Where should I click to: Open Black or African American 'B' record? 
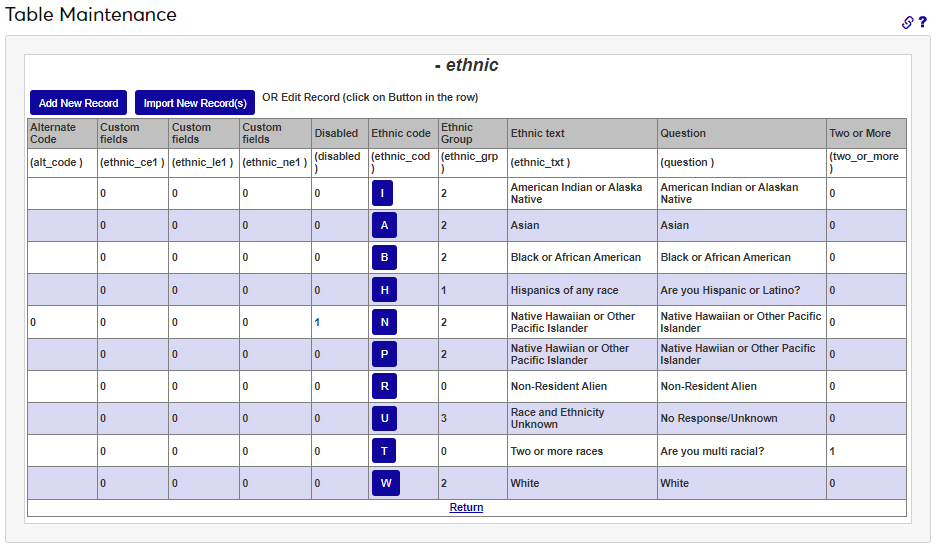click(384, 258)
